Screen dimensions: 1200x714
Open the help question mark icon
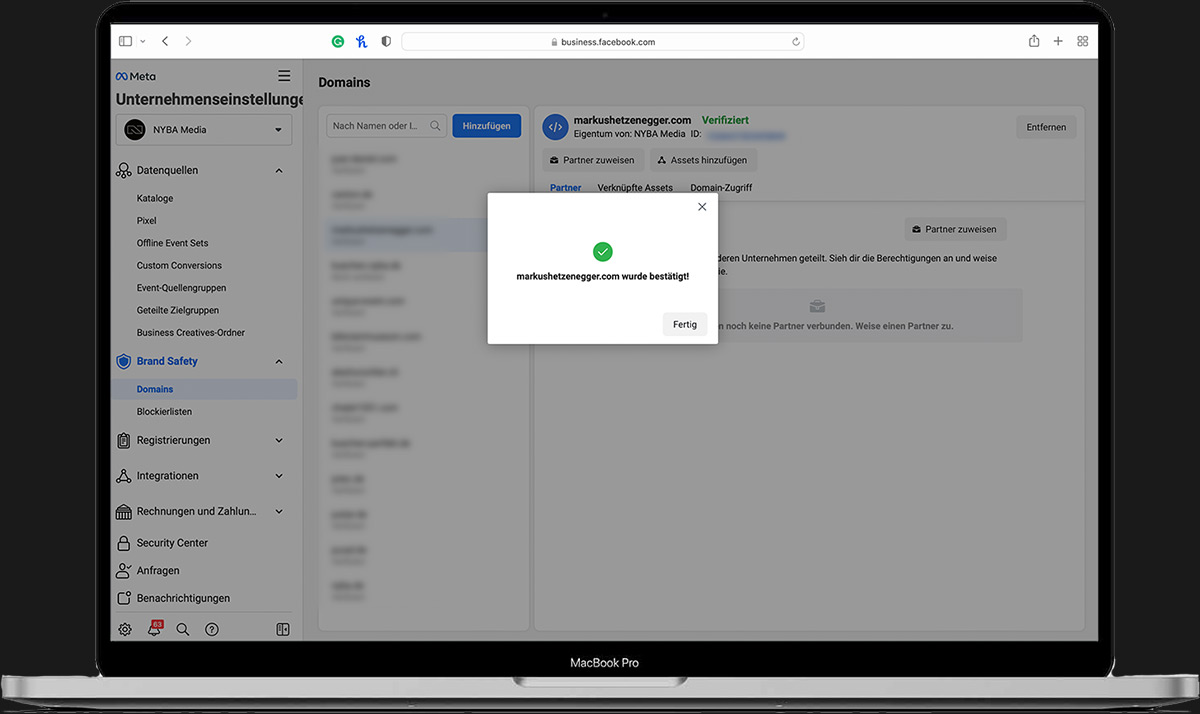click(212, 630)
